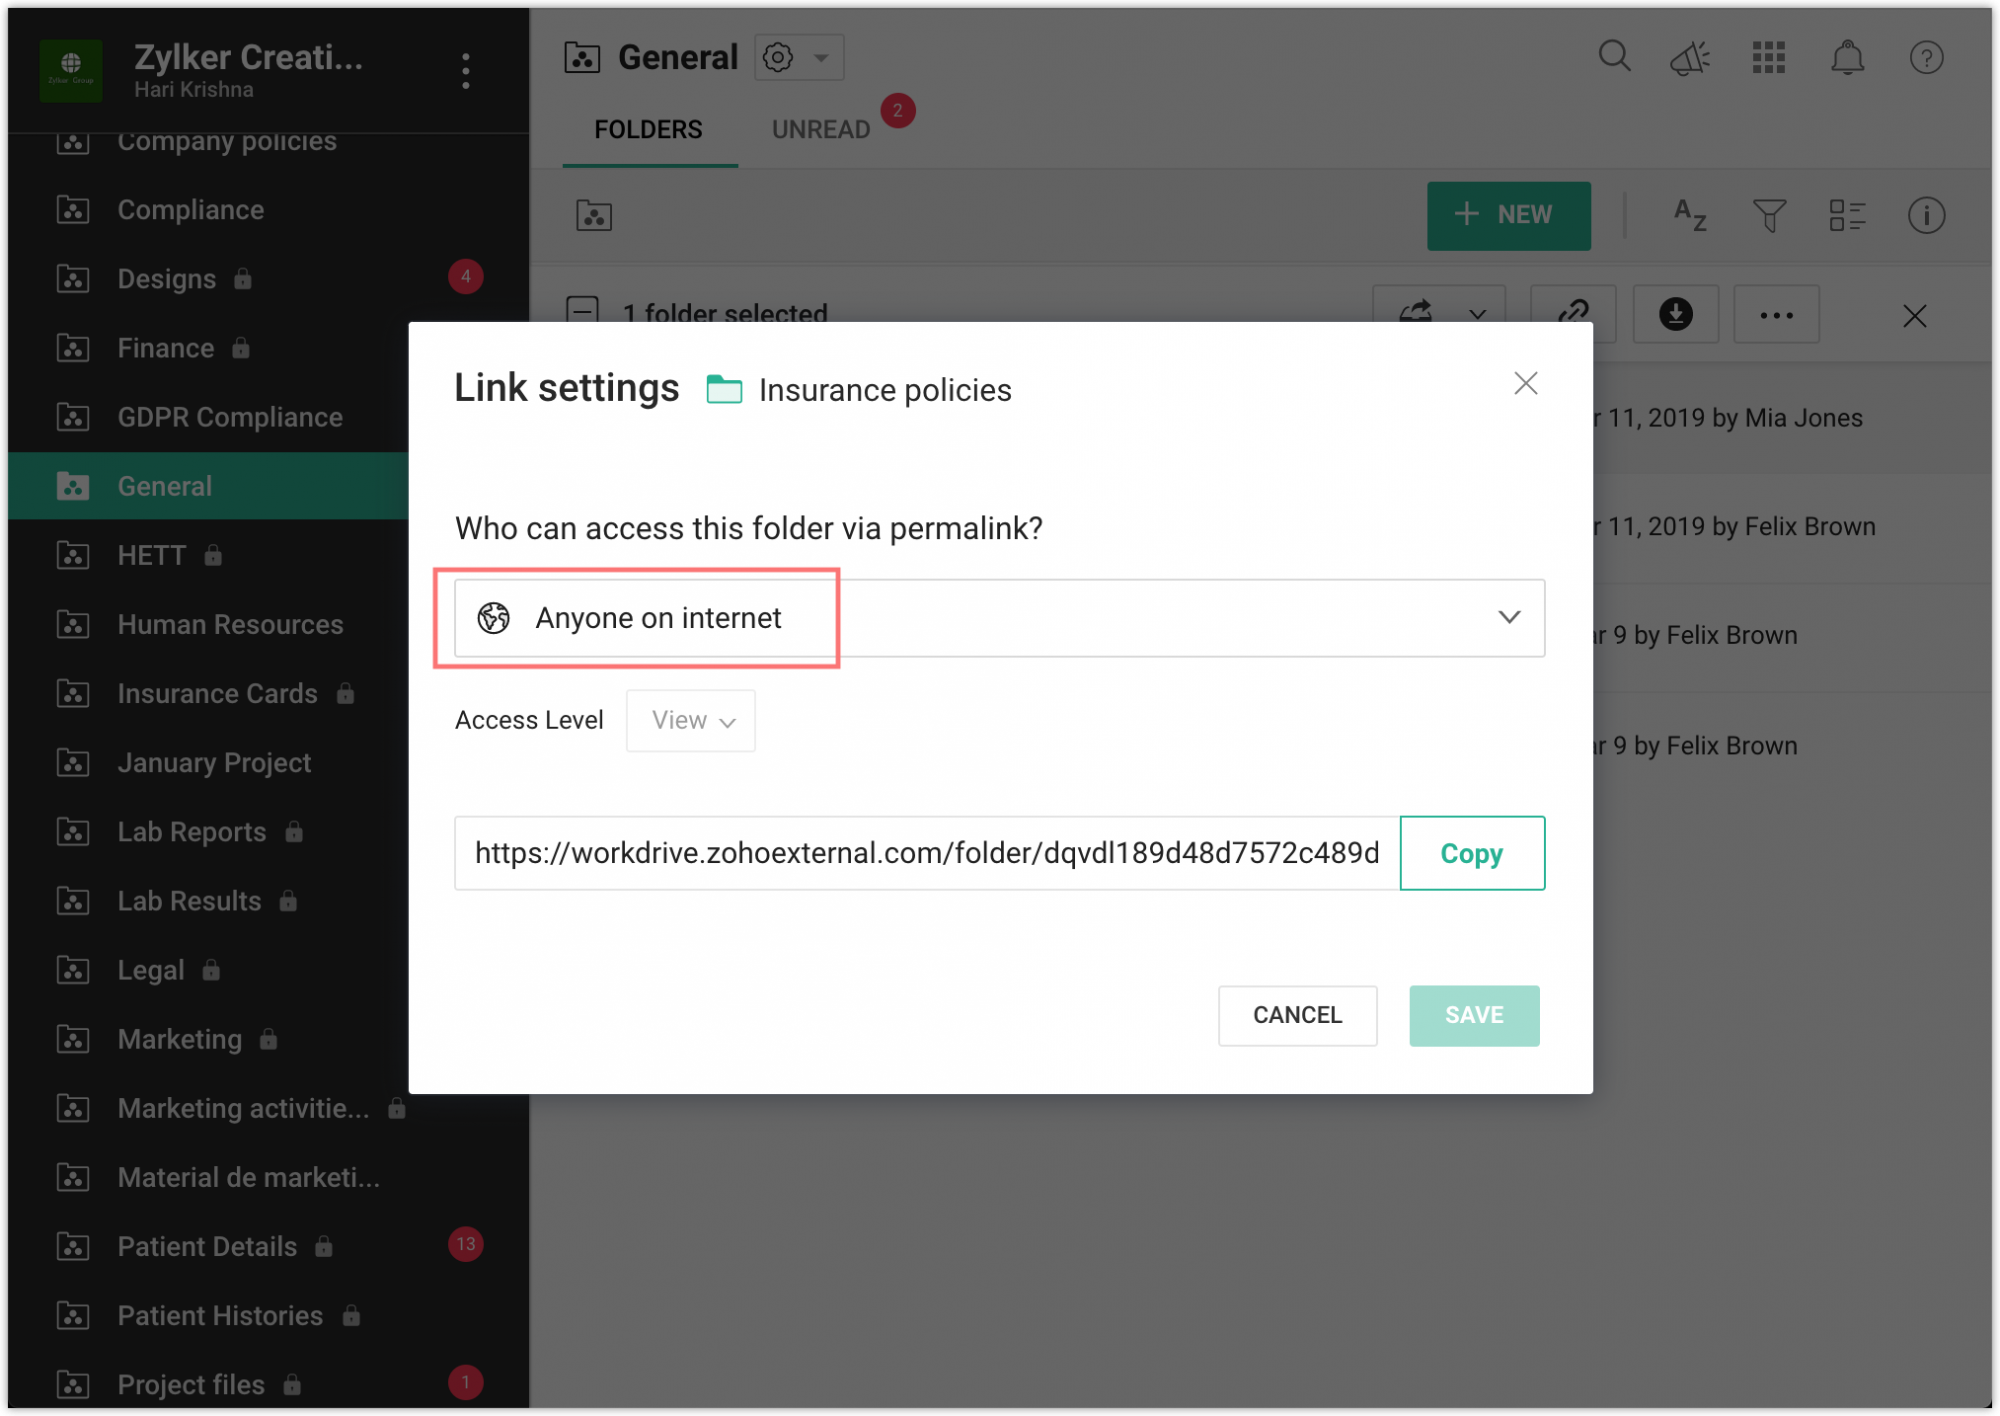The width and height of the screenshot is (2000, 1416).
Task: Open sorting options with the A-Z icon
Action: pos(1689,215)
